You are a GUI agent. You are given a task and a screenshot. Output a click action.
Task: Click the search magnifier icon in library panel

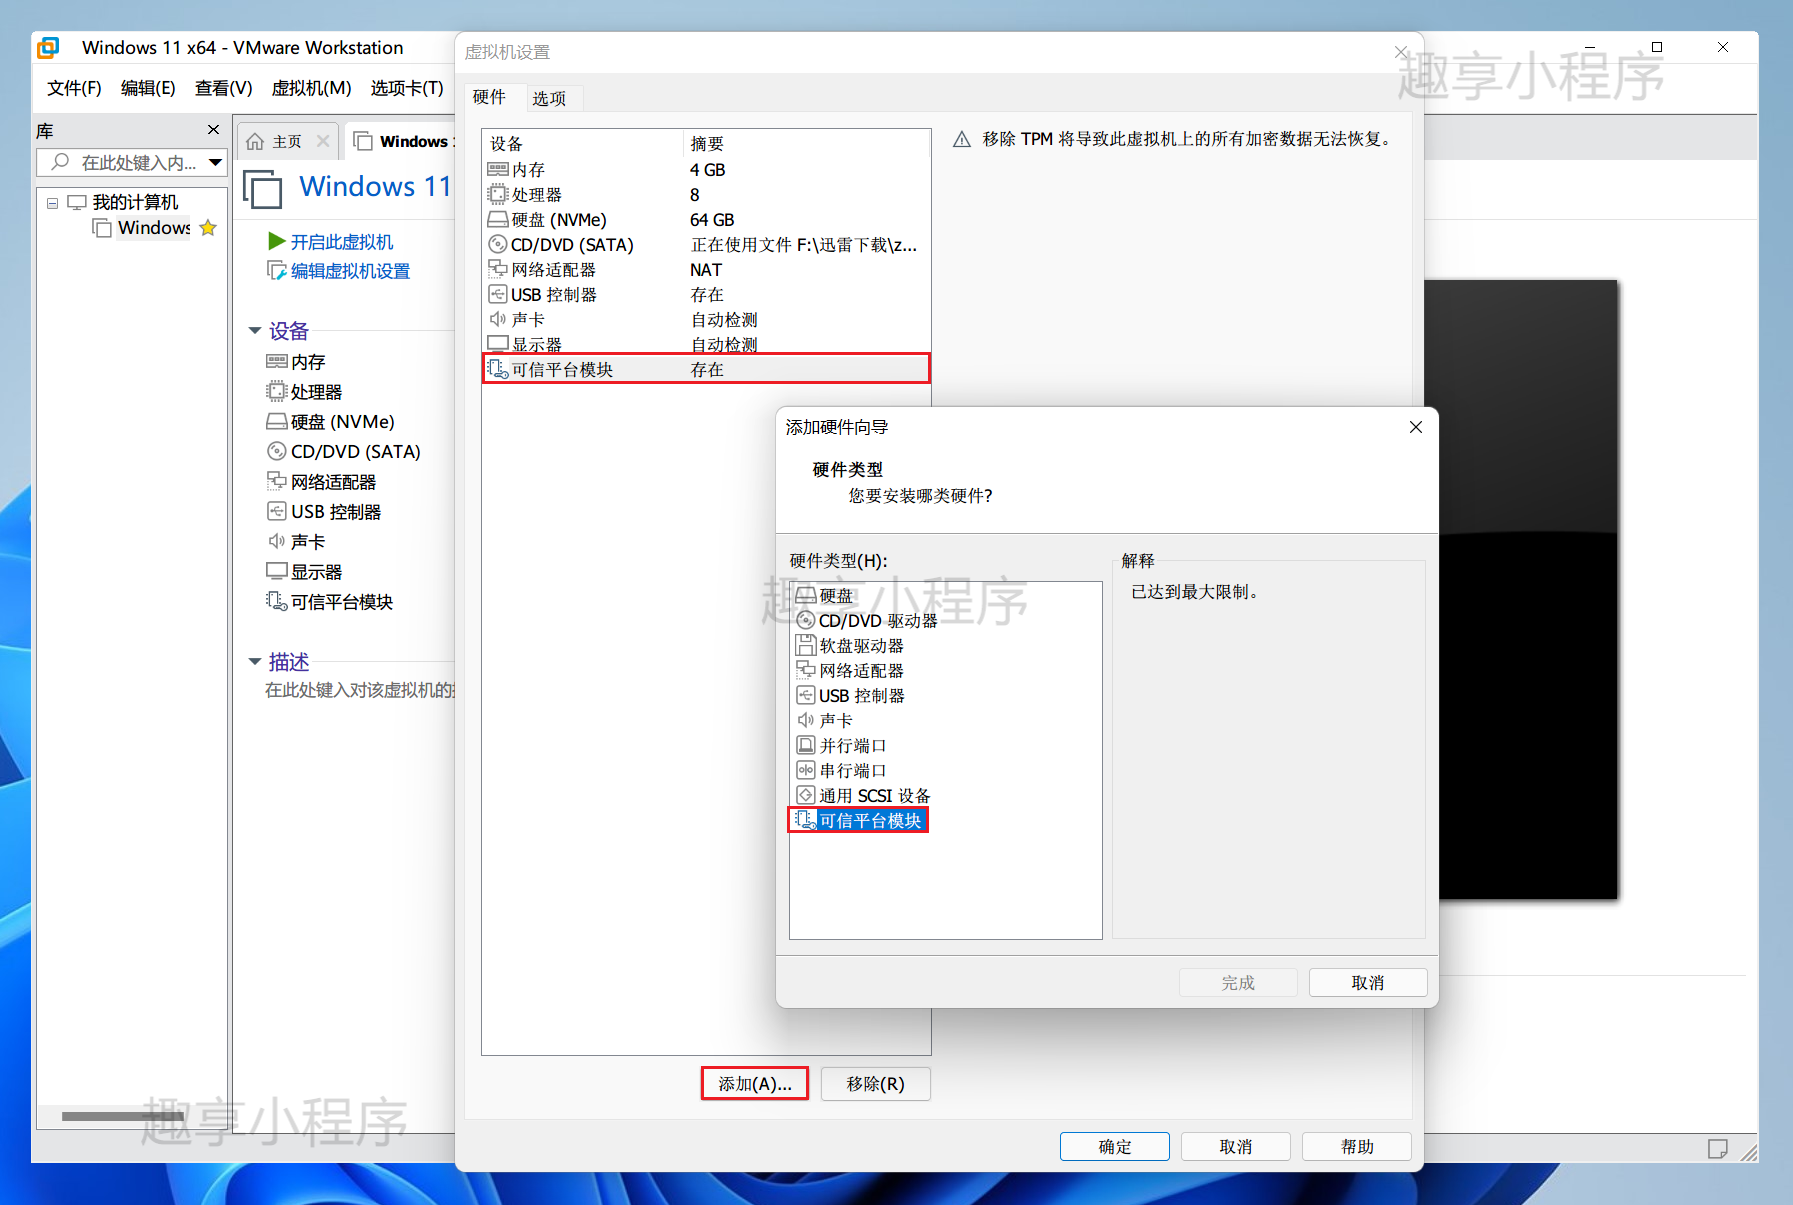61,162
